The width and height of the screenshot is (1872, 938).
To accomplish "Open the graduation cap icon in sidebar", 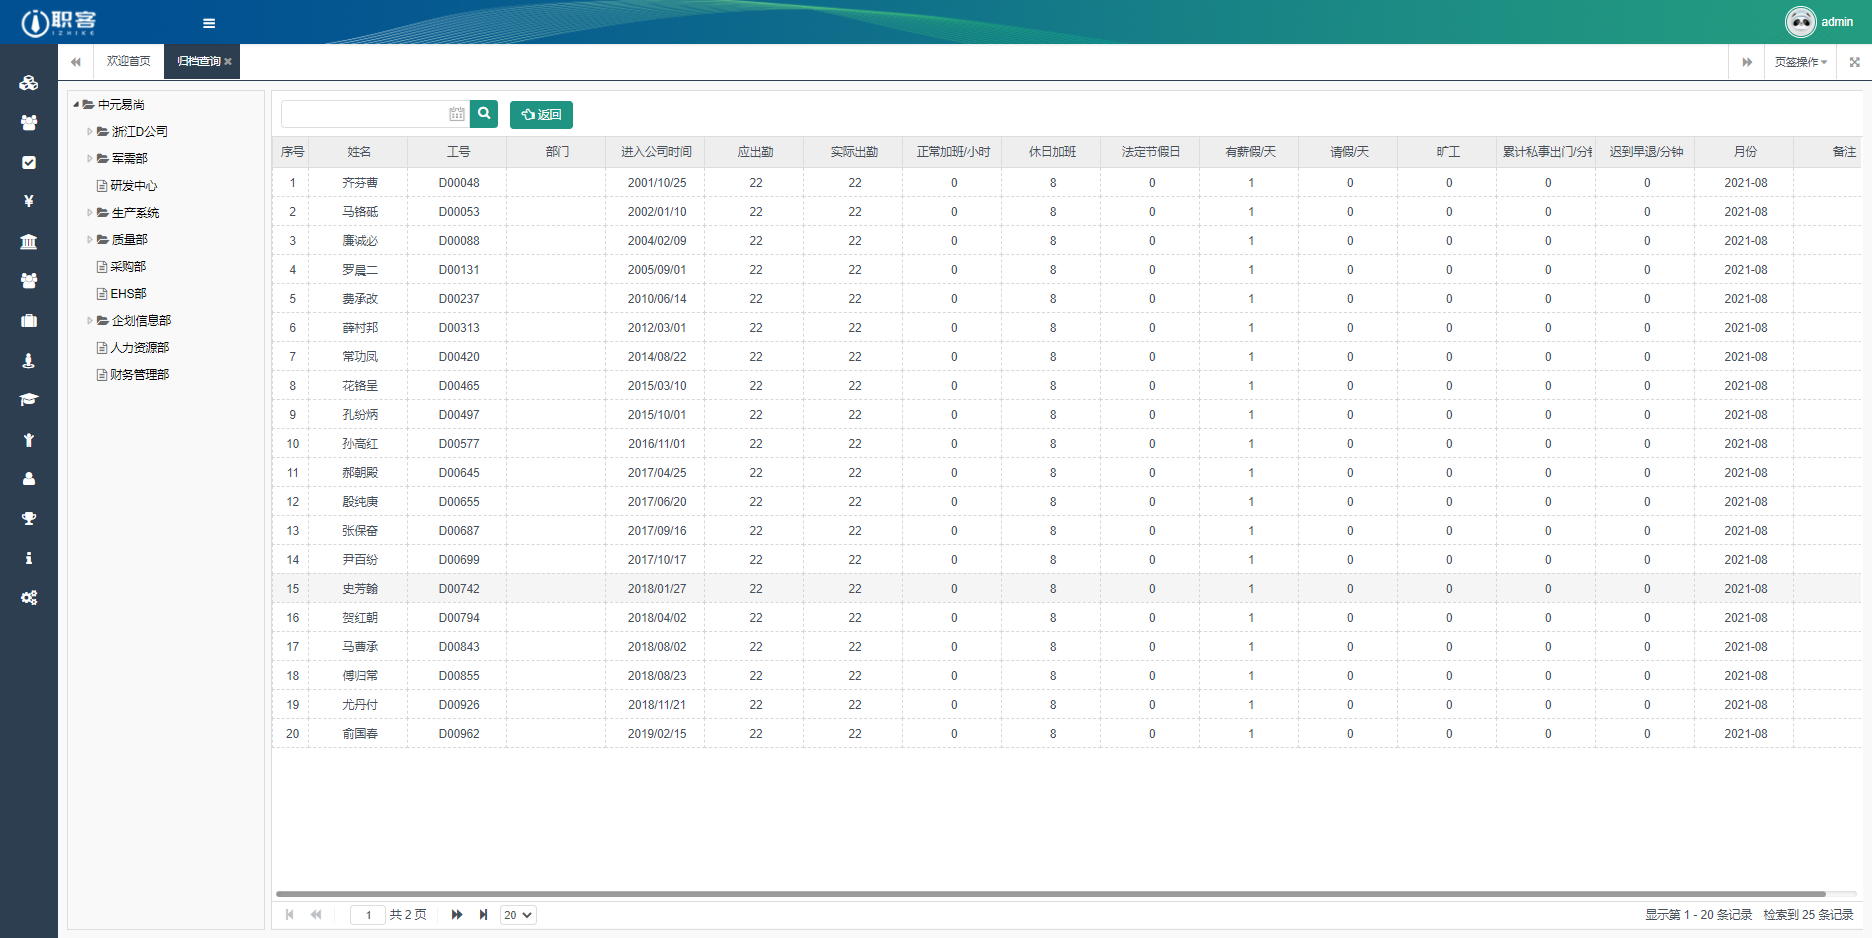I will tap(29, 399).
